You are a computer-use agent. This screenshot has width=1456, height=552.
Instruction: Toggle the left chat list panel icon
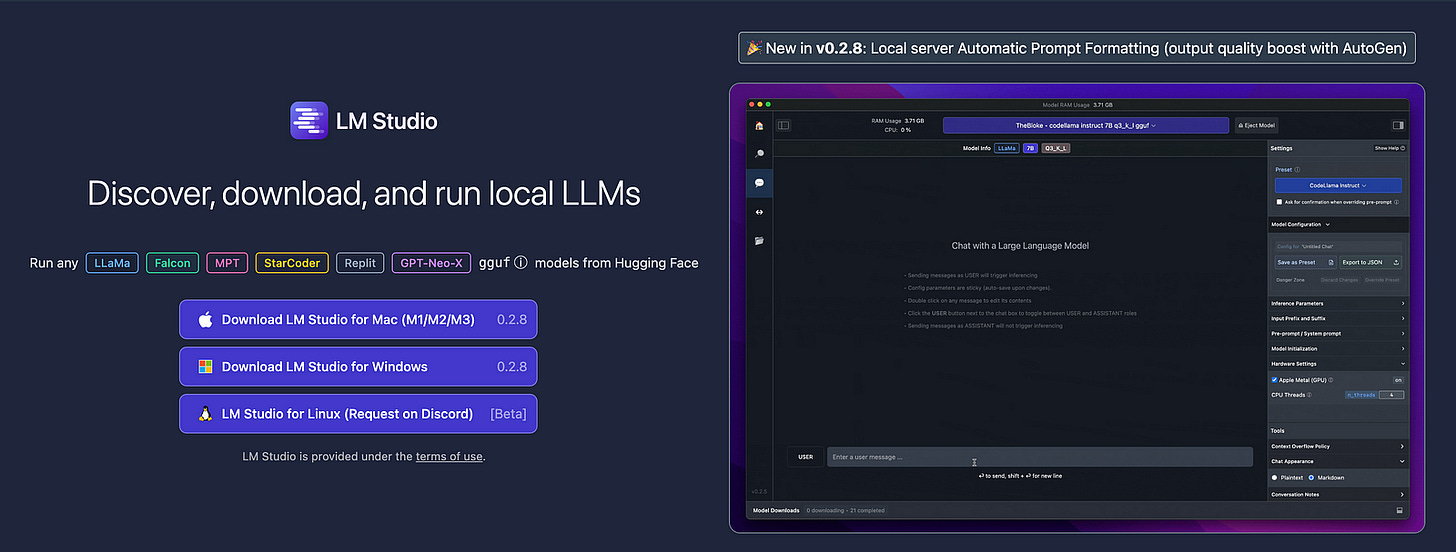784,125
